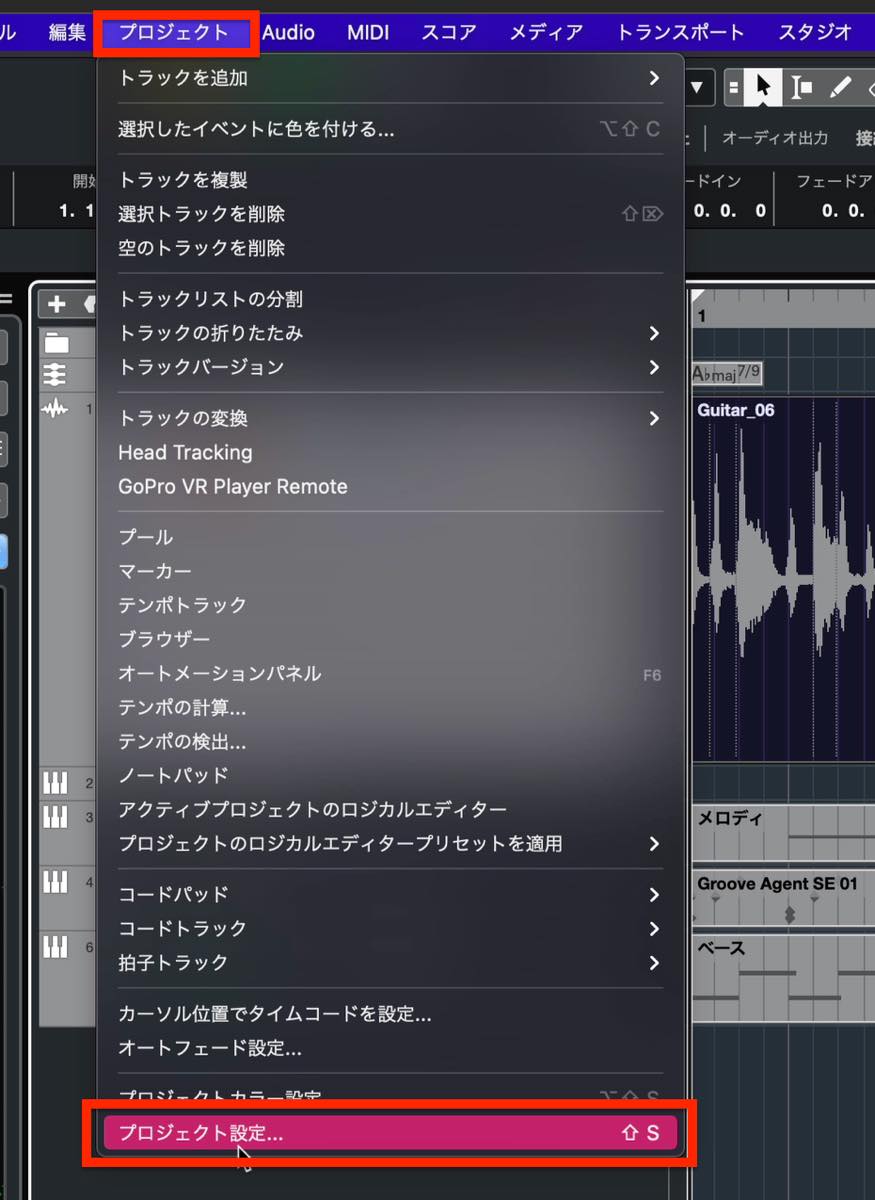Screen dimensions: 875x1200
Task: Open the トランスポート menu
Action: (x=680, y=32)
